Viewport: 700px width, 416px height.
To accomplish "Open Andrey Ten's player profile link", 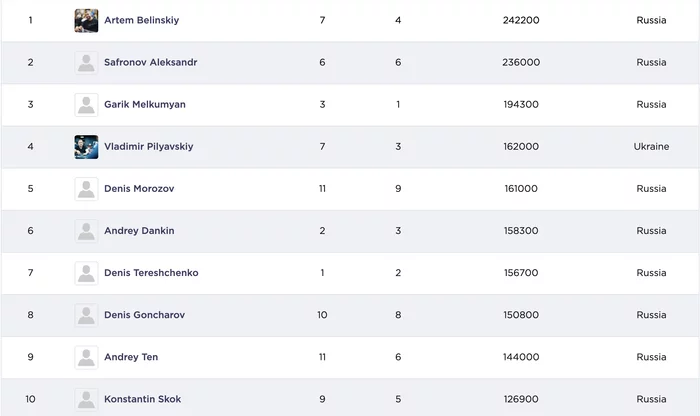I will [131, 357].
